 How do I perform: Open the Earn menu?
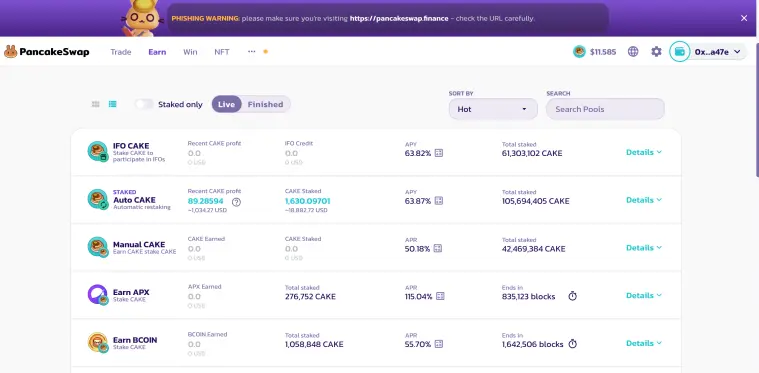coord(157,52)
